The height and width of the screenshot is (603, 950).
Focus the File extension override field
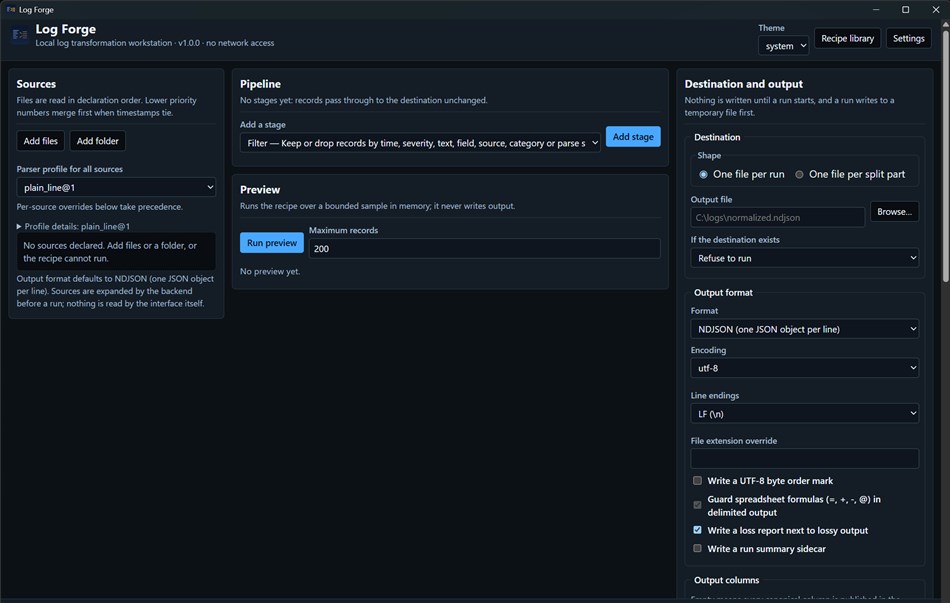[804, 459]
